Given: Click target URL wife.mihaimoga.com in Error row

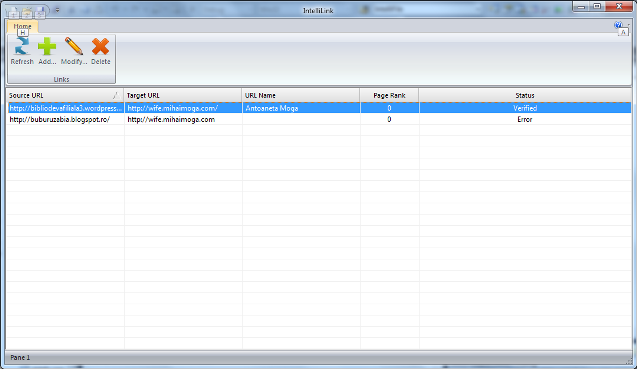Looking at the screenshot, I should point(171,119).
